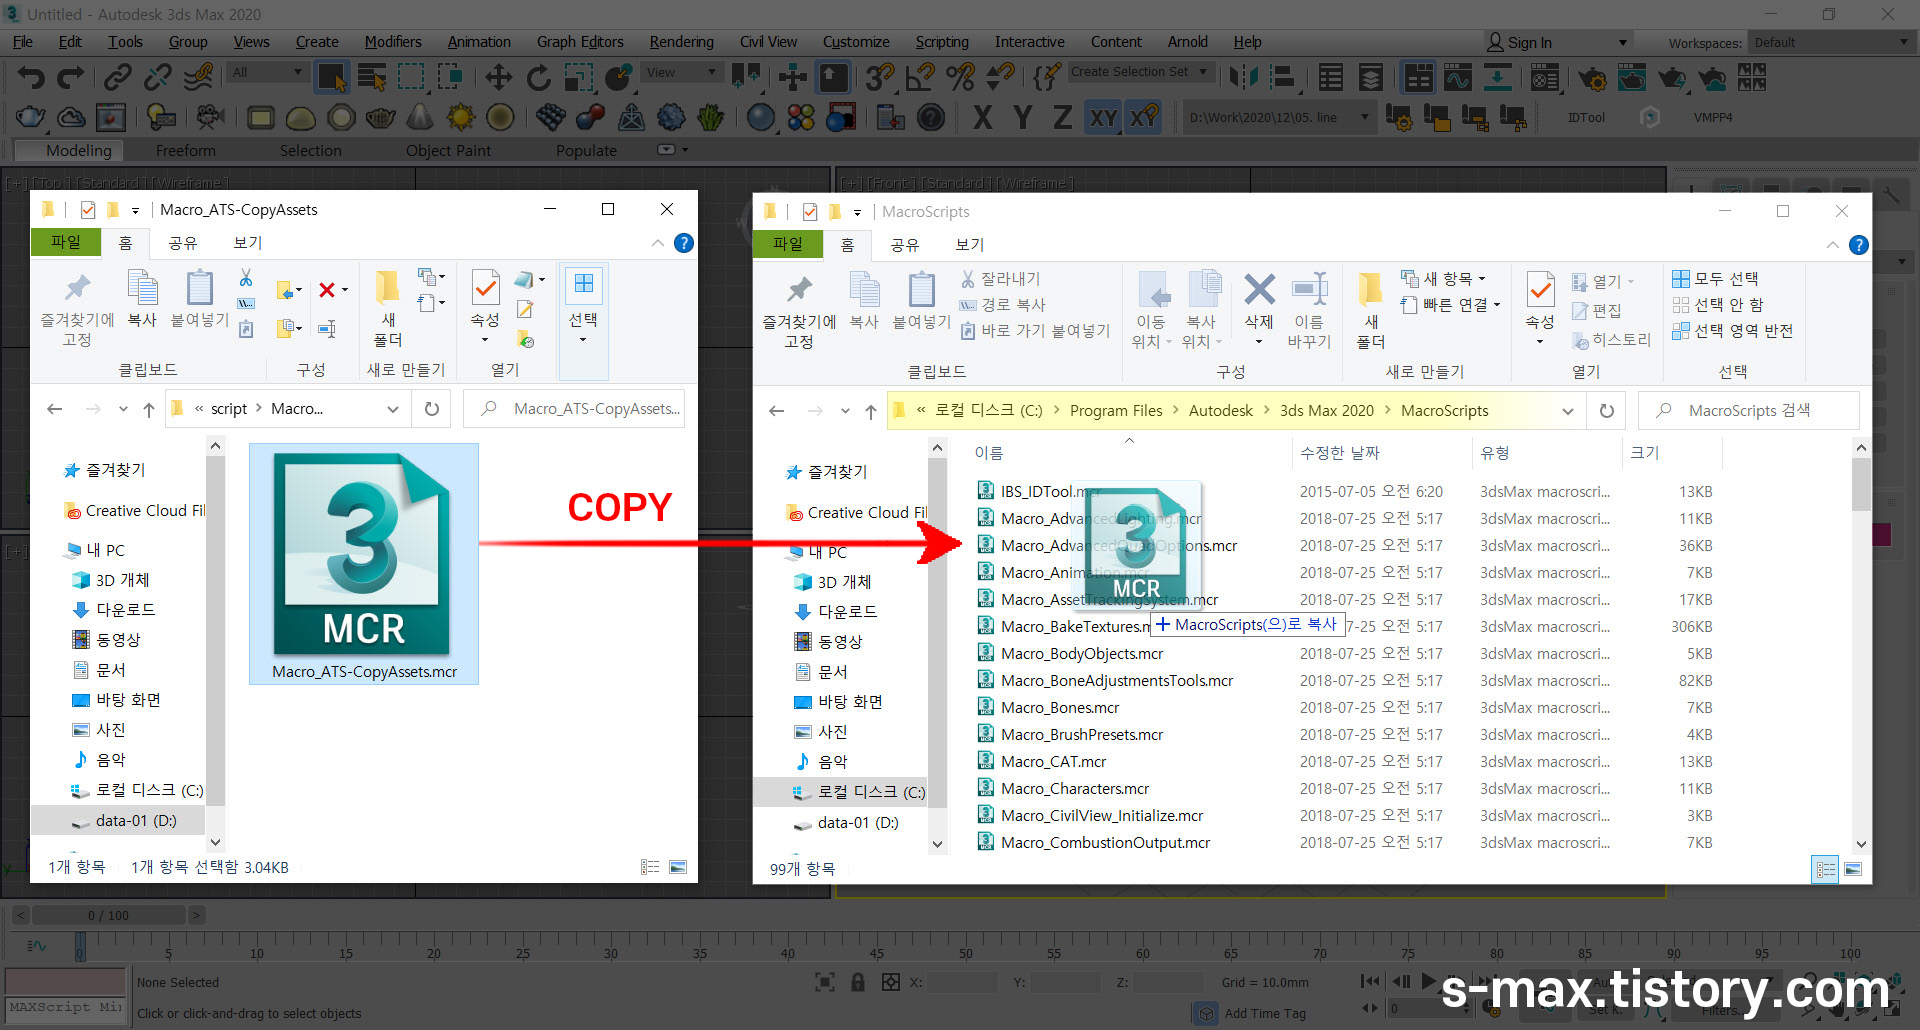Activate the Select and Move tool
This screenshot has height=1030, width=1920.
[498, 78]
